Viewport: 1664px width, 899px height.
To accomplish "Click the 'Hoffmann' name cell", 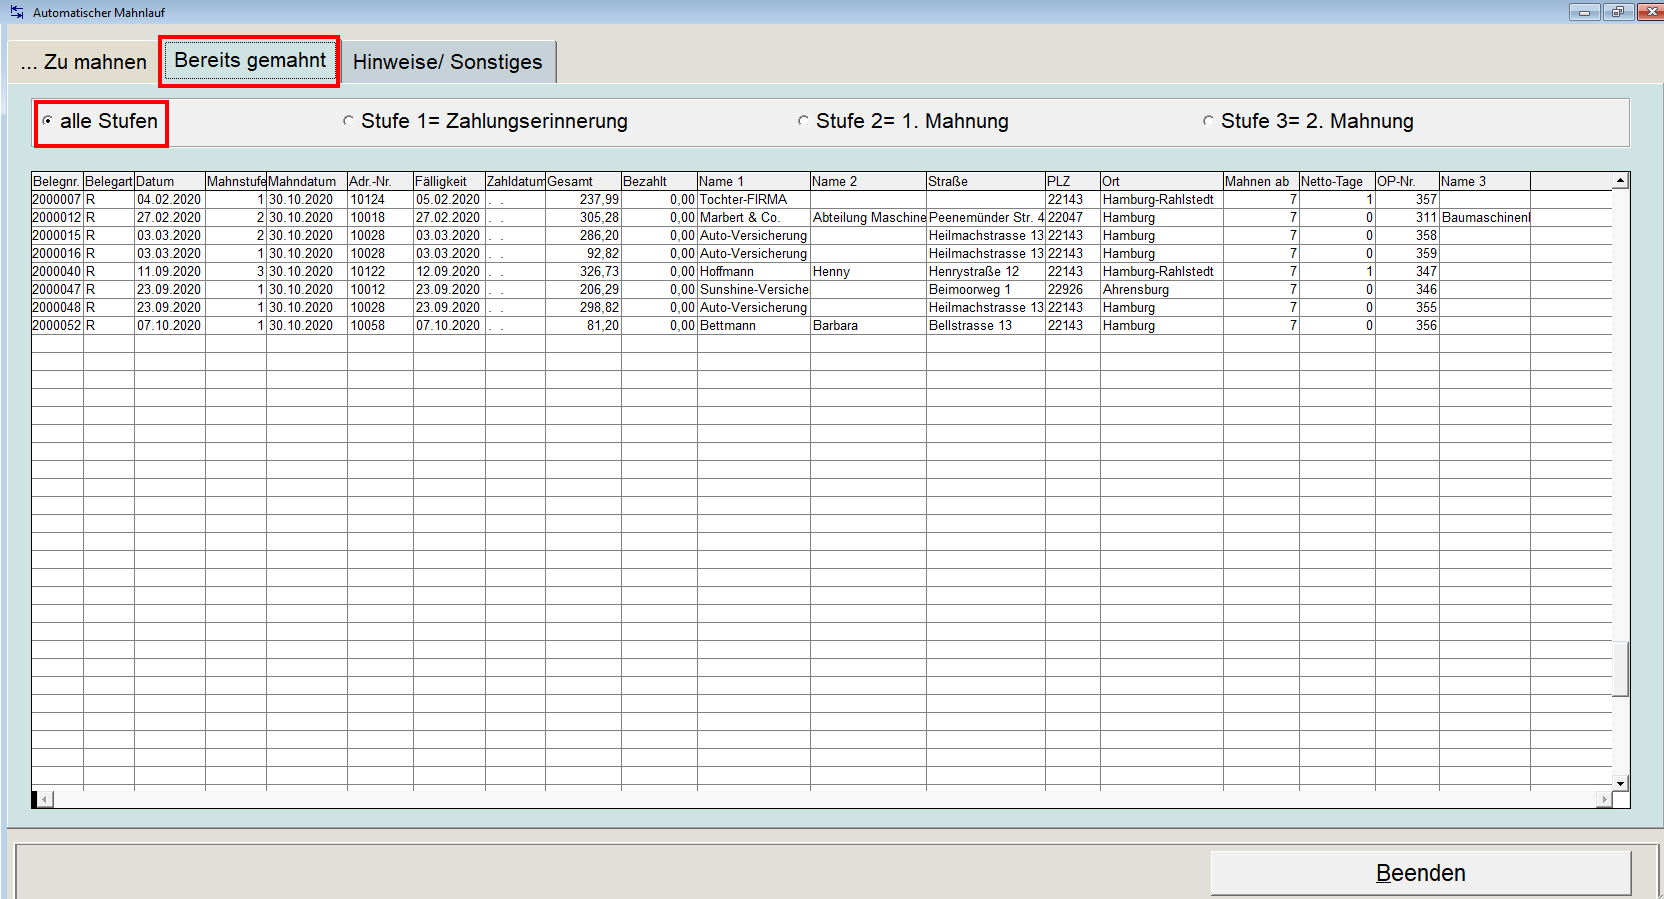I will [x=754, y=272].
